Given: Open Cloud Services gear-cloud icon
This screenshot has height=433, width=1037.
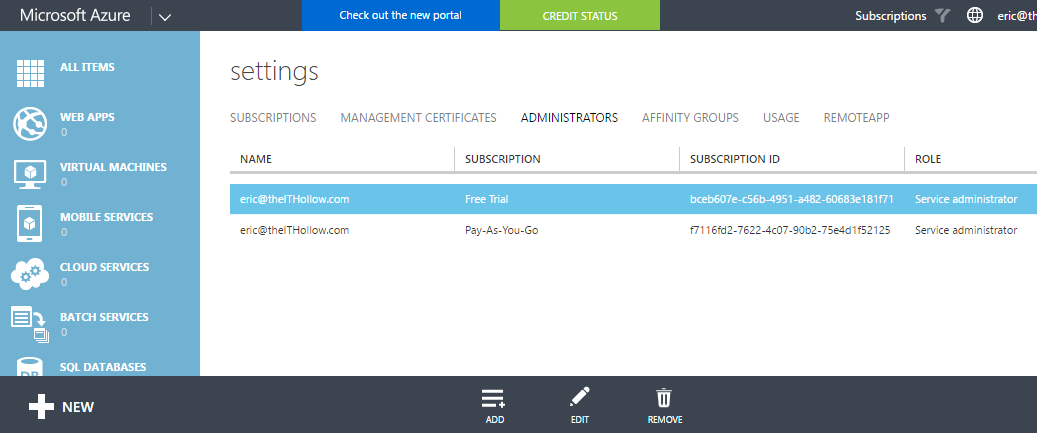Looking at the screenshot, I should 30,274.
